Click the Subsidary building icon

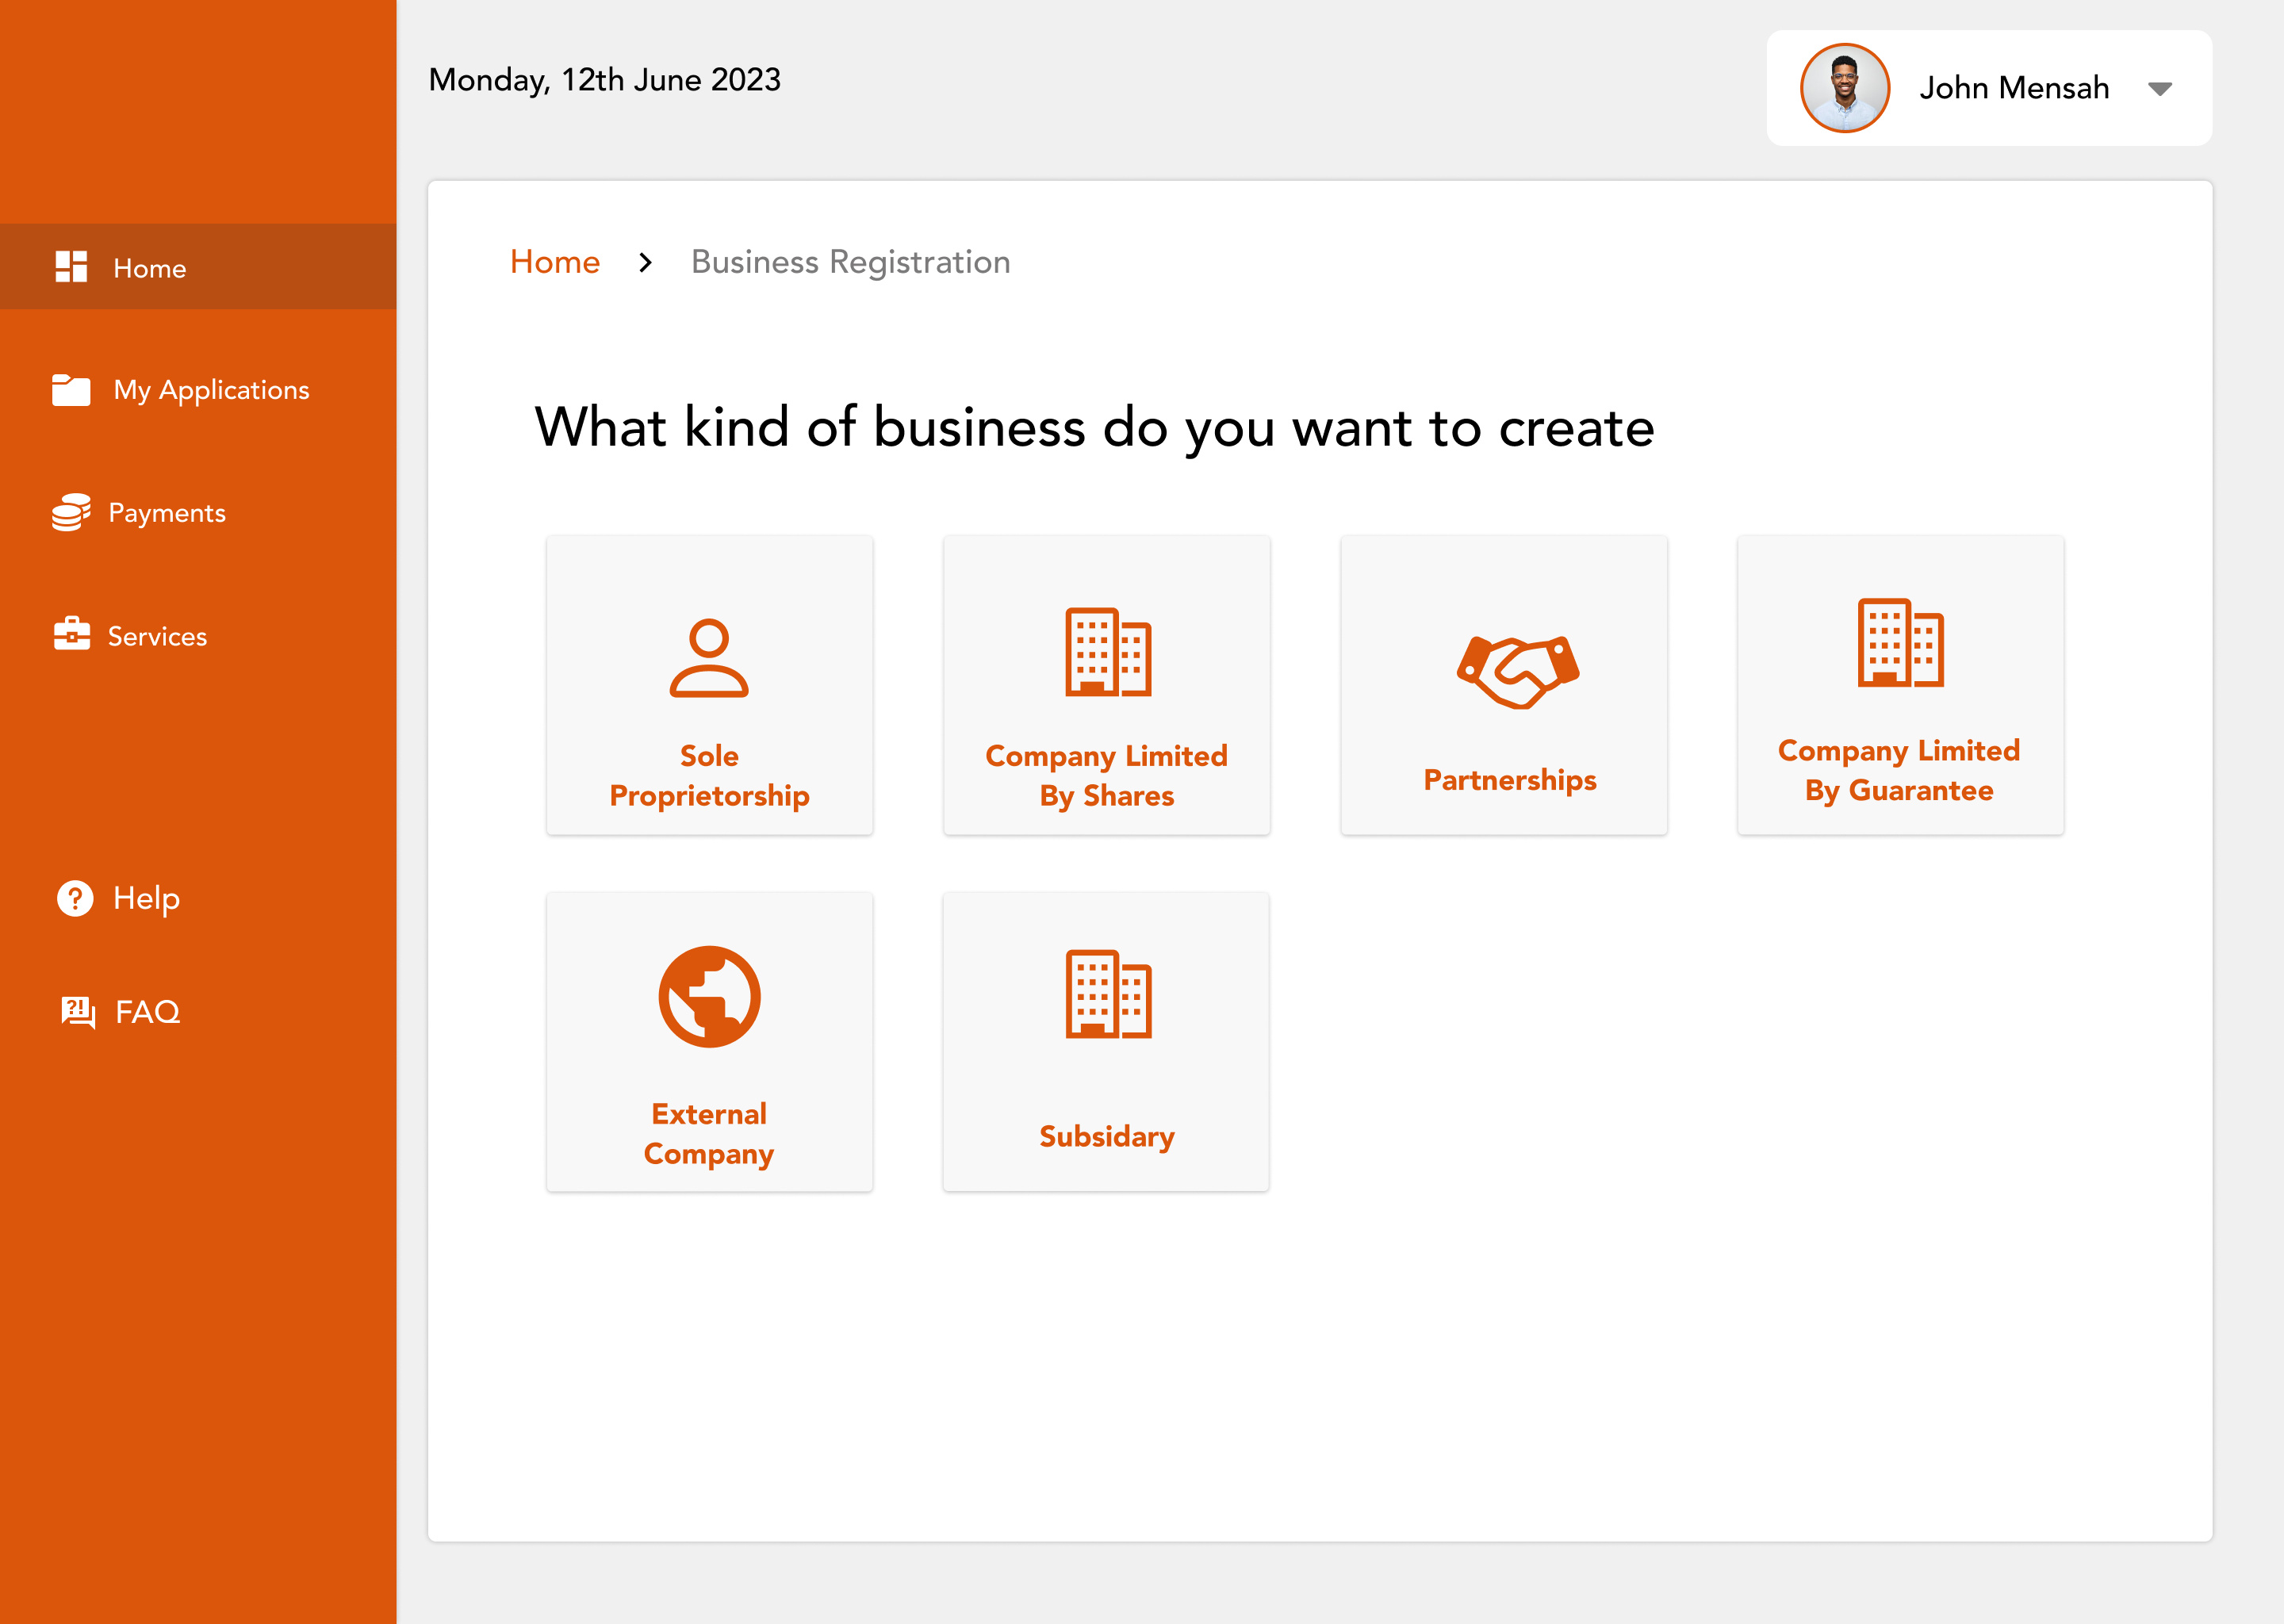tap(1107, 994)
